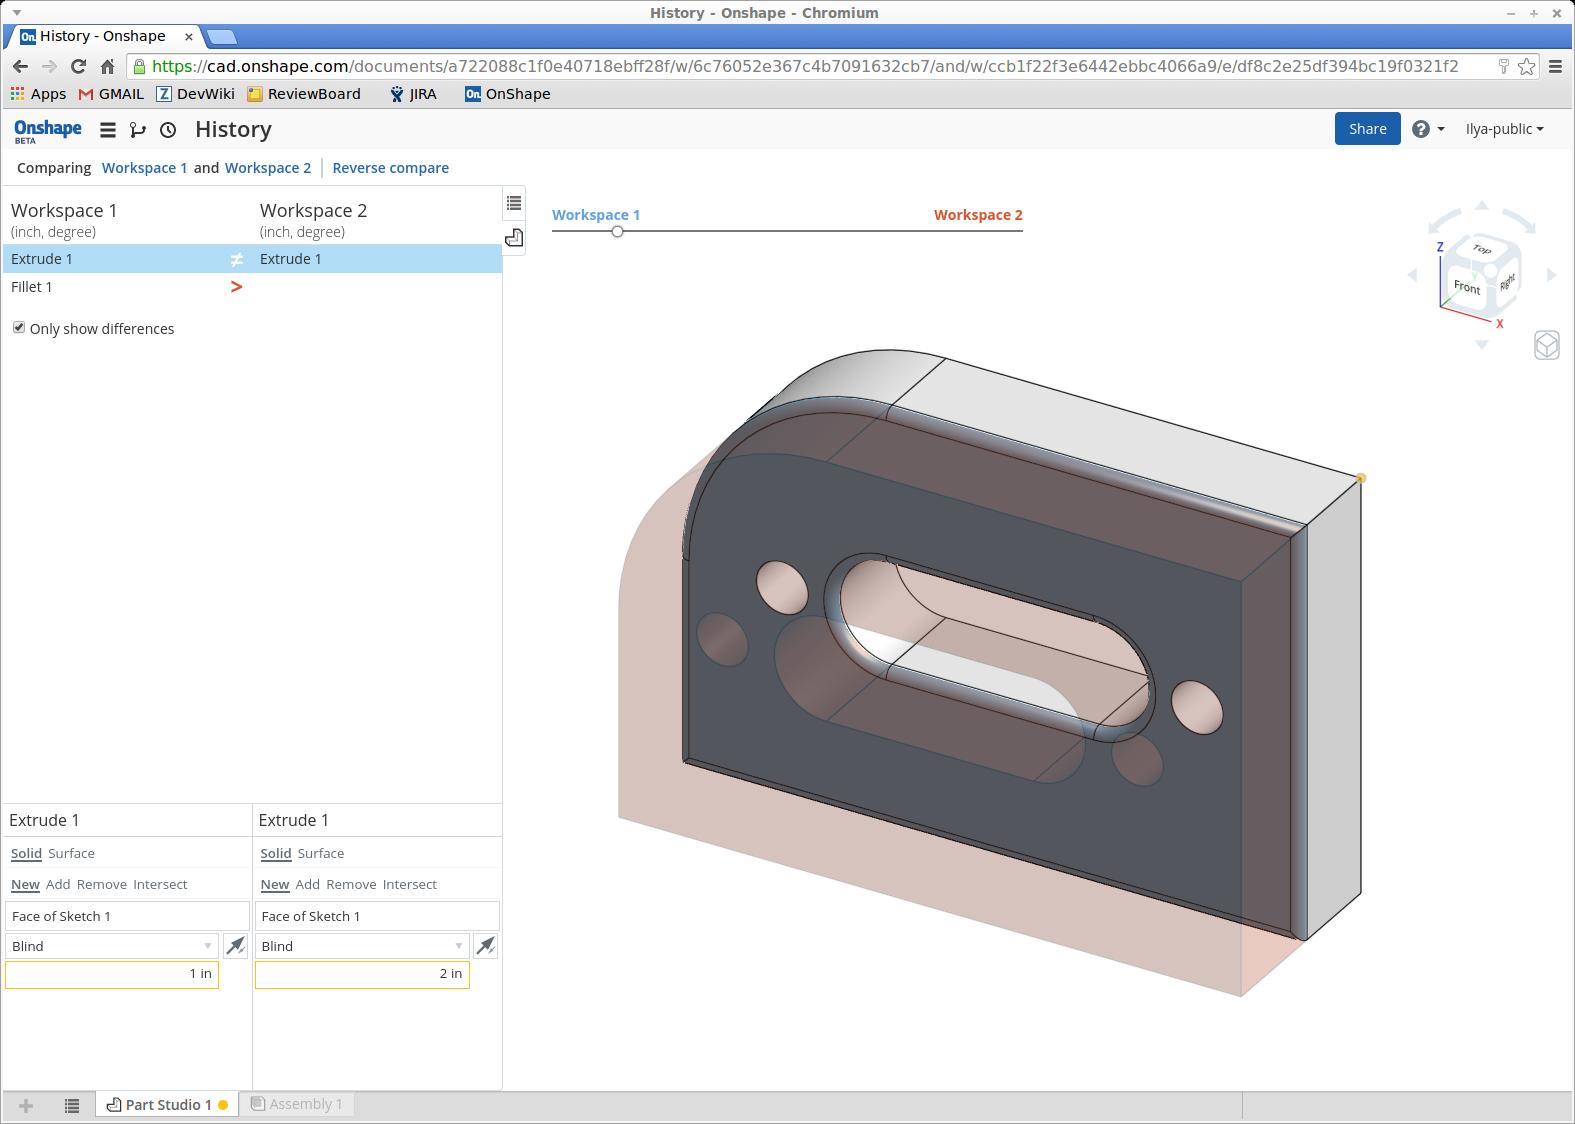Screen dimensions: 1575x1124
Task: Click the blue Share button
Action: [1367, 129]
